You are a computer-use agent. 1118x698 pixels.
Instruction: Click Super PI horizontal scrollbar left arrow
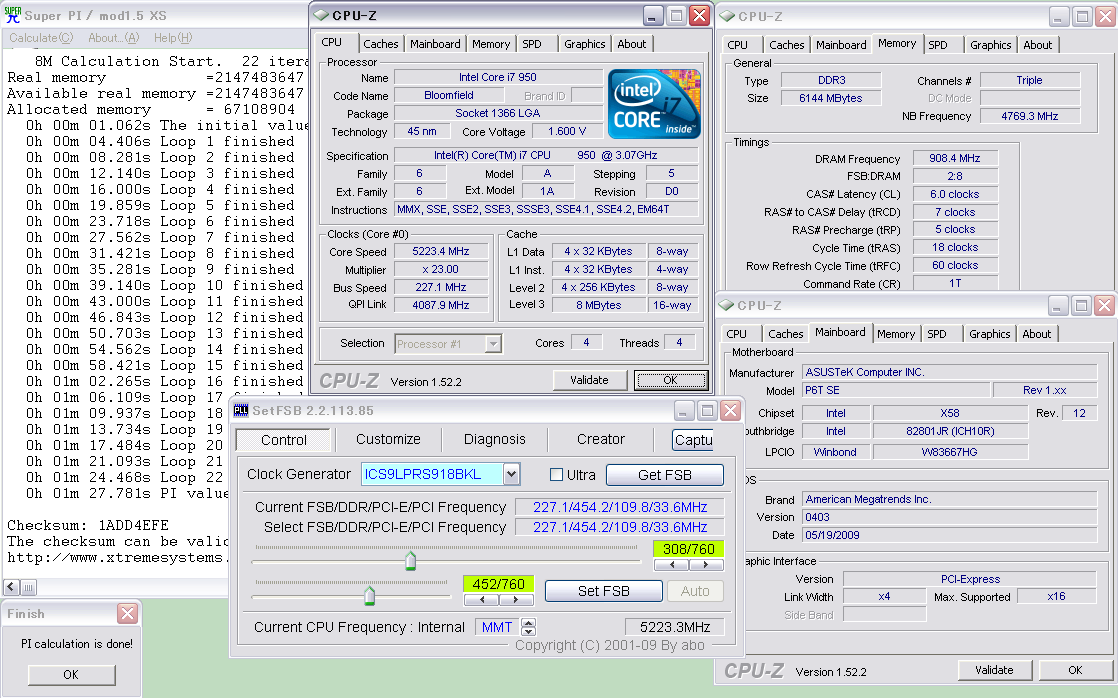point(11,587)
